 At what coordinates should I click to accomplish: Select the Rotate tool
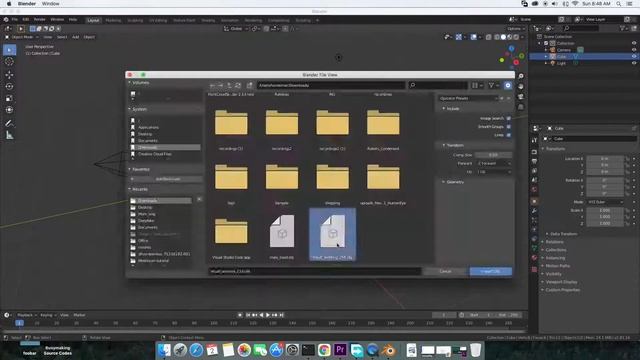tap(9, 87)
